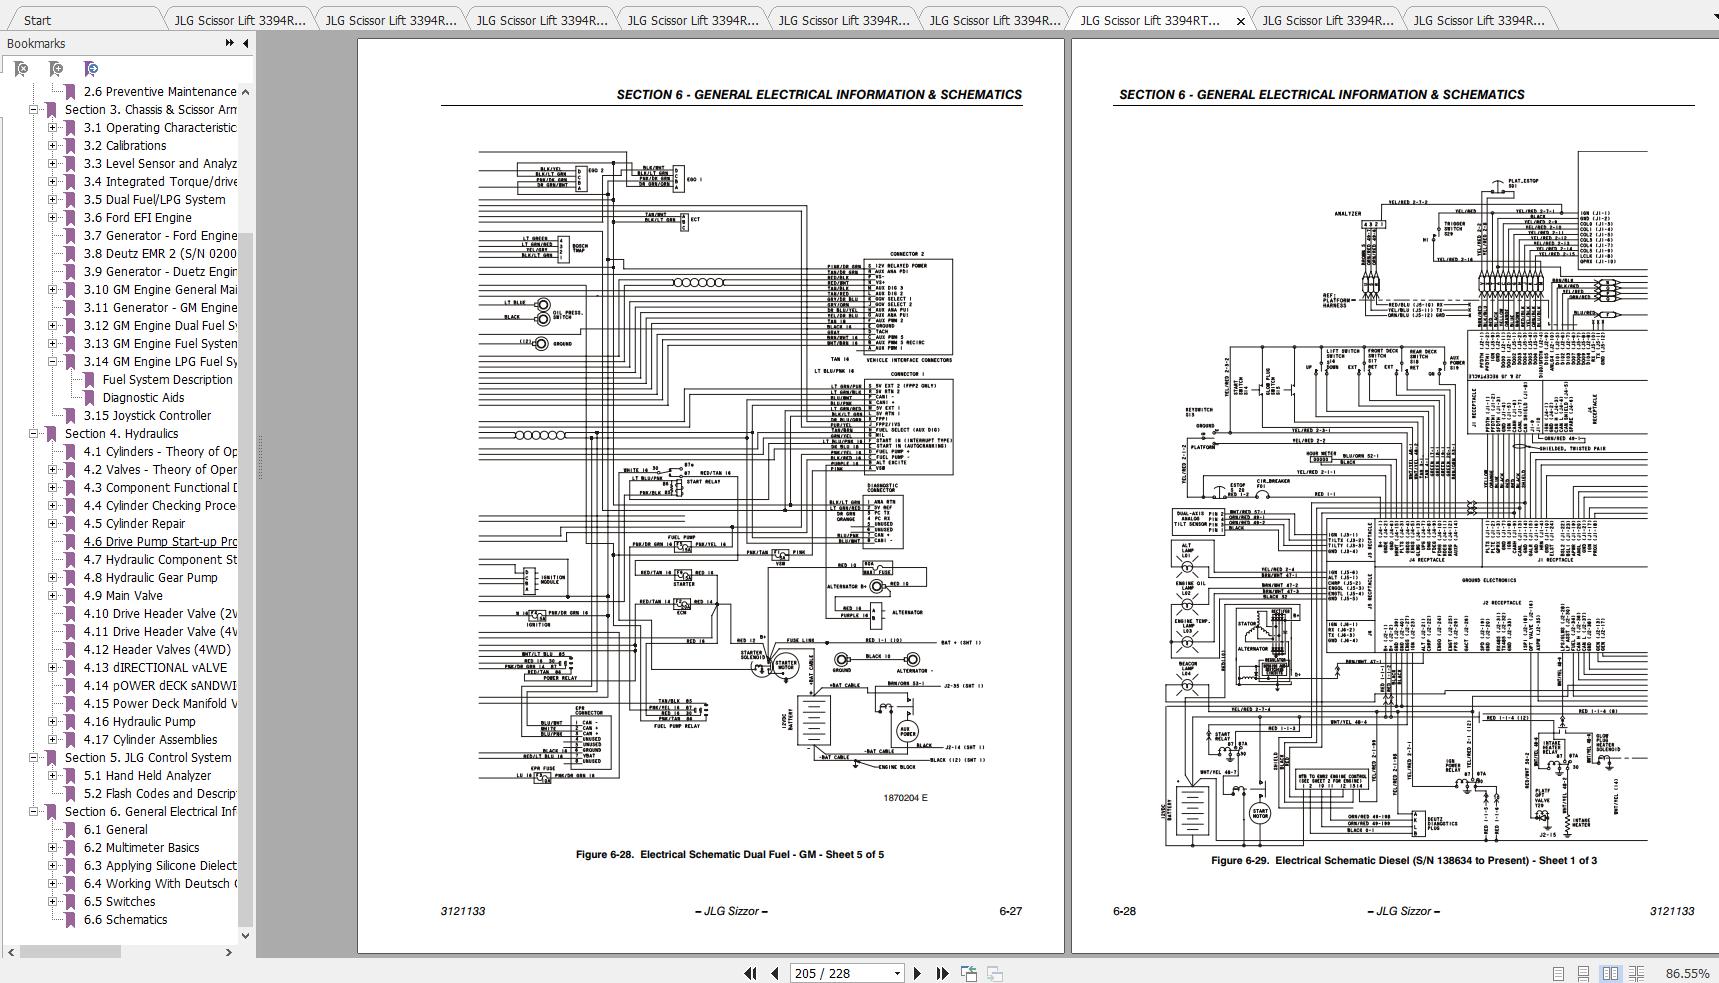This screenshot has height=983, width=1719.
Task: Expand the 3.10 GM Engine General bookmark
Action: (x=52, y=290)
